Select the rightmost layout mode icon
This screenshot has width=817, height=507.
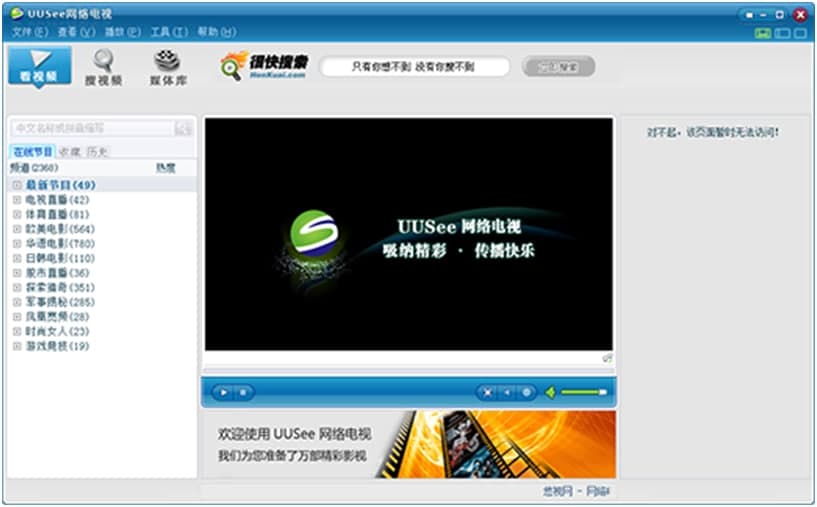pos(800,33)
